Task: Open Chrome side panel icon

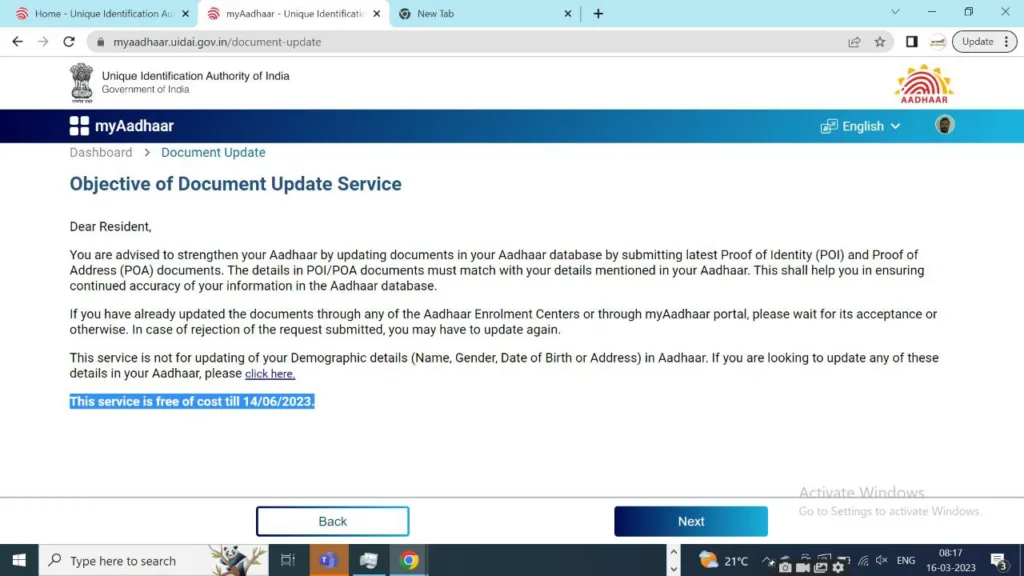Action: [x=911, y=42]
